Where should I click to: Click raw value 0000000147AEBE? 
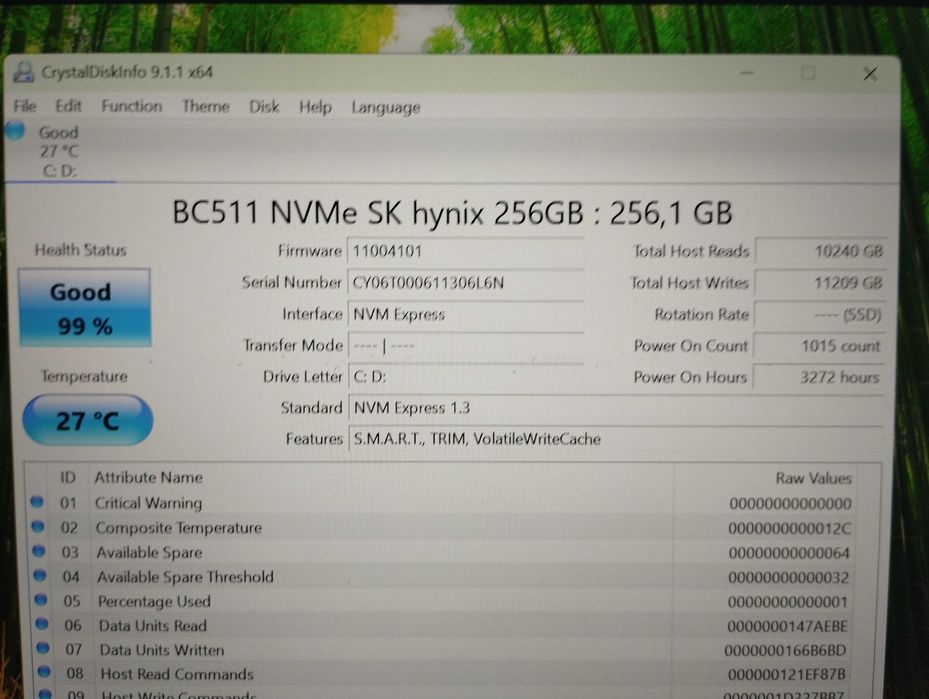[787, 626]
